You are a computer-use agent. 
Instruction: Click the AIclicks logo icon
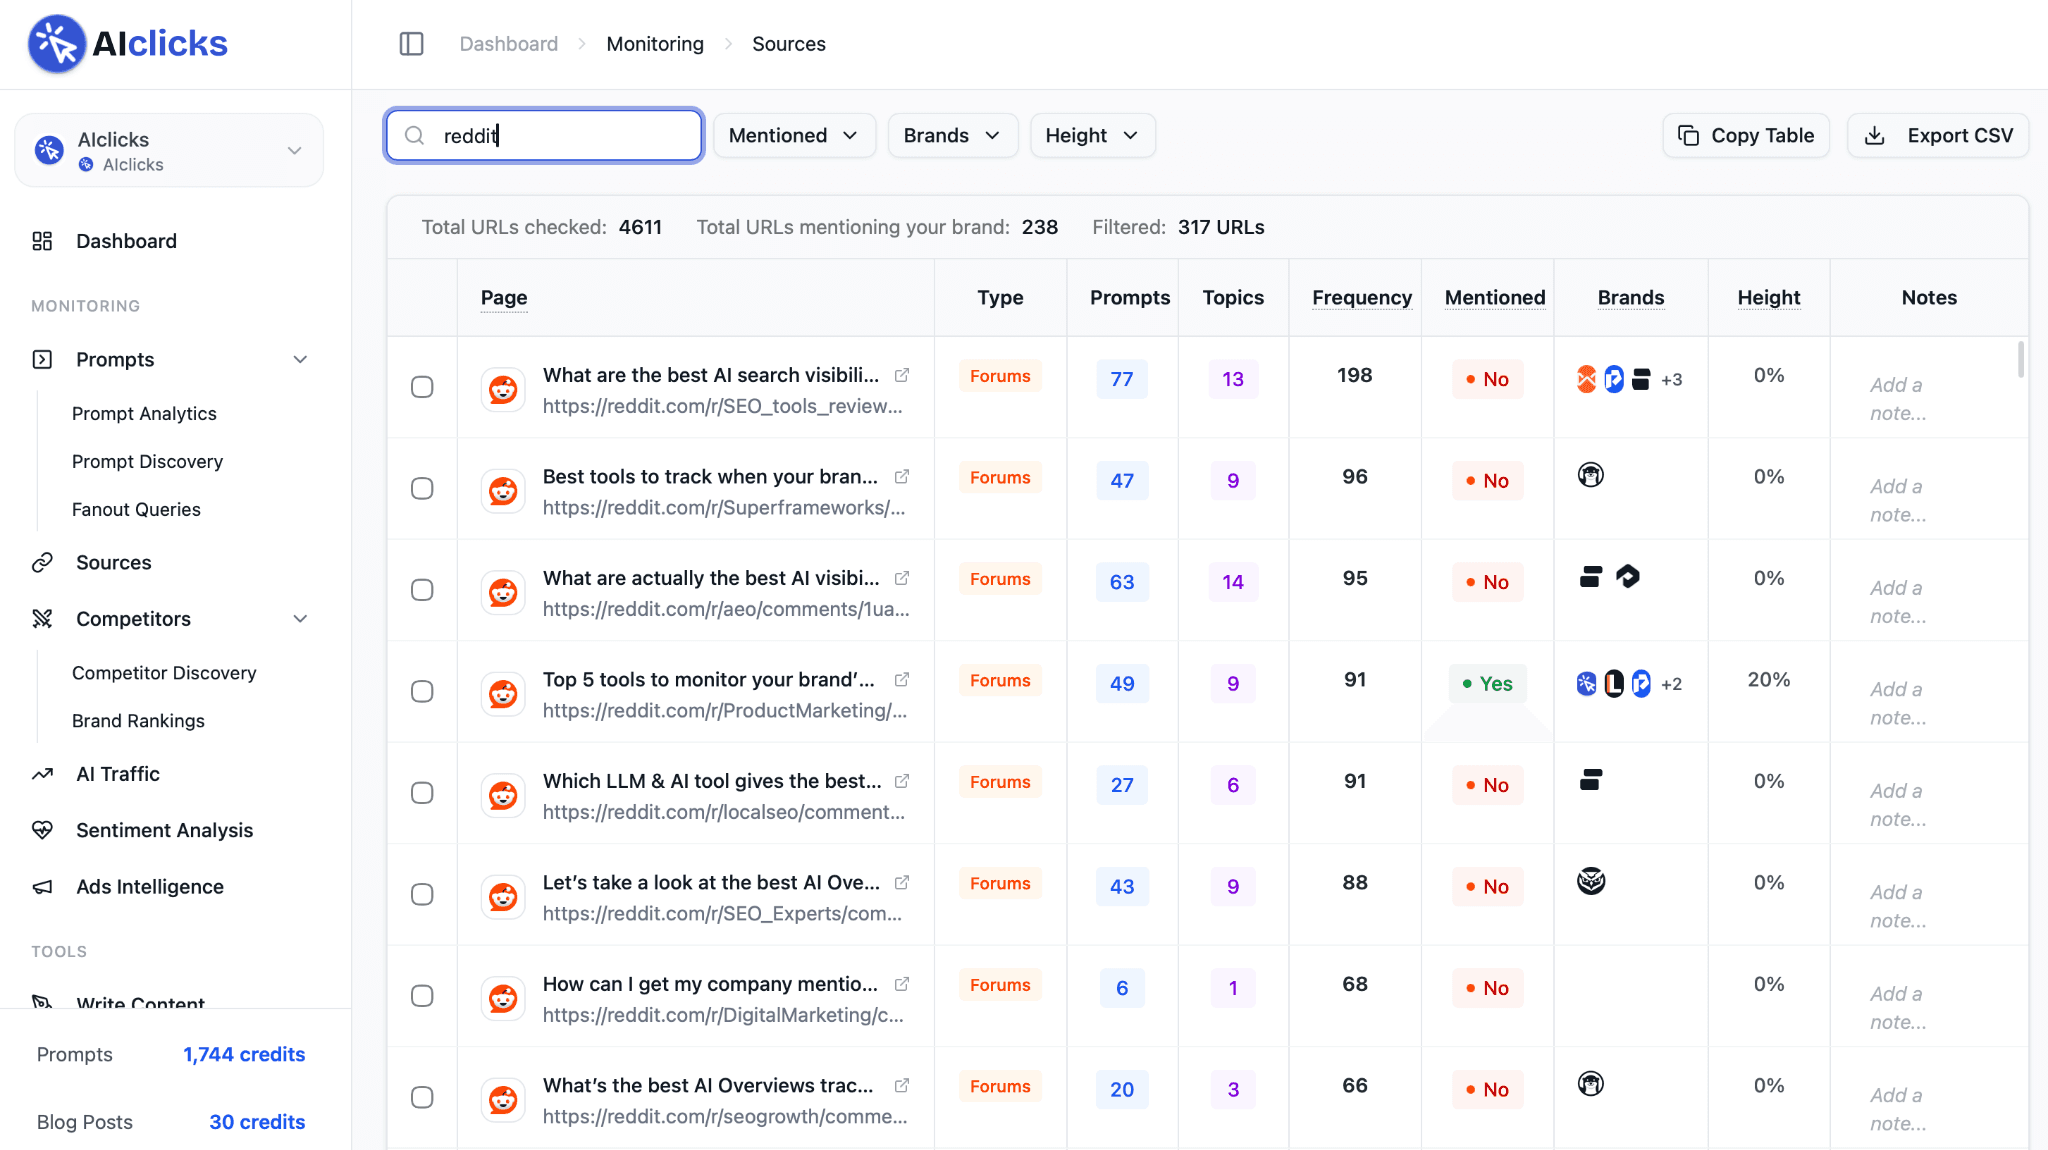(x=57, y=43)
